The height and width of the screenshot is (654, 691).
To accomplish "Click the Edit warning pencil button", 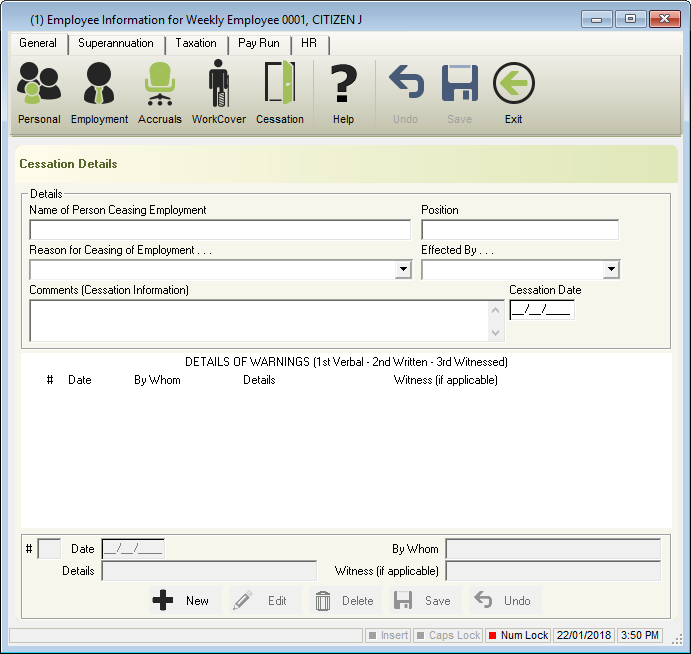I will pos(265,600).
